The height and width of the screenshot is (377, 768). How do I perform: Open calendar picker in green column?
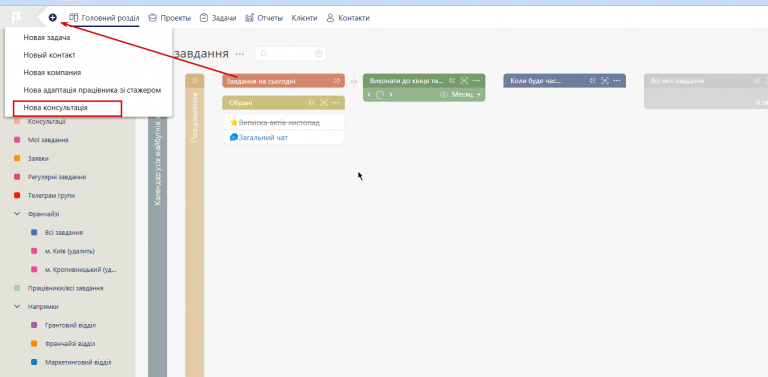[380, 94]
